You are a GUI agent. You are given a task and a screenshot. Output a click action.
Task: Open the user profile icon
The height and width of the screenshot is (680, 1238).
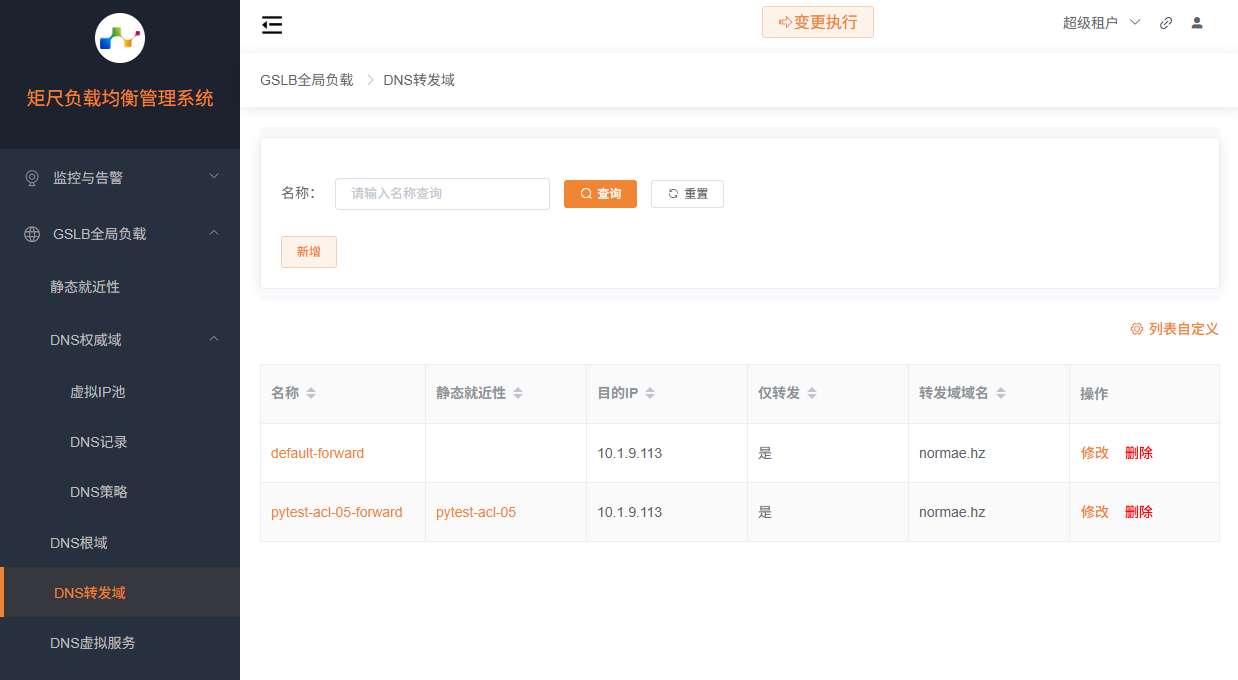coord(1197,23)
